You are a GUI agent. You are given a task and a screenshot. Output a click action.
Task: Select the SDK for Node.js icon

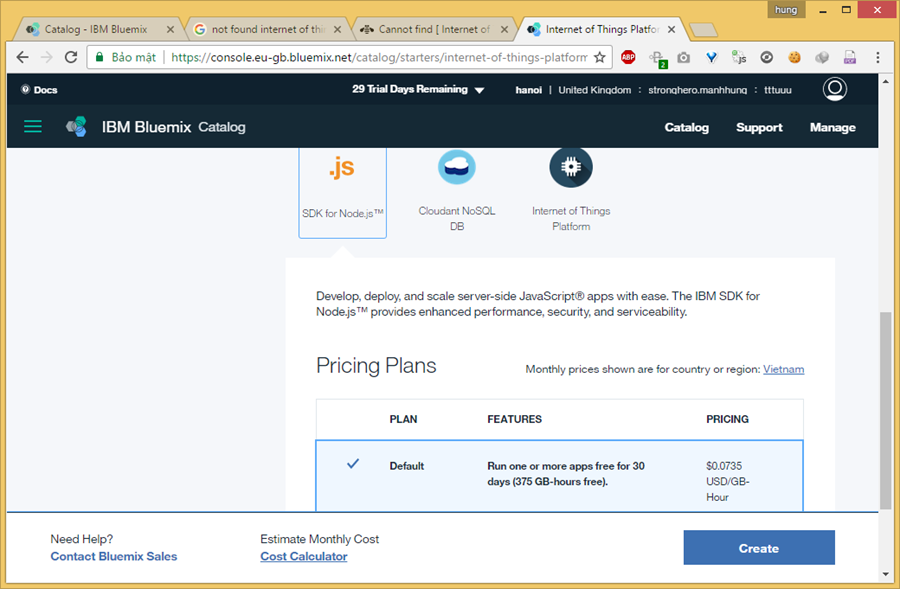(342, 168)
